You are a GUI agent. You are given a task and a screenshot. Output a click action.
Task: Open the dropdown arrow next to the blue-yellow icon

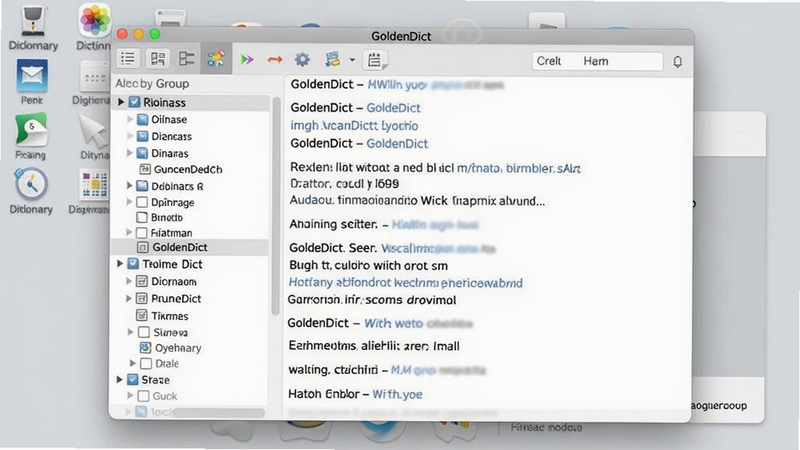[x=352, y=60]
